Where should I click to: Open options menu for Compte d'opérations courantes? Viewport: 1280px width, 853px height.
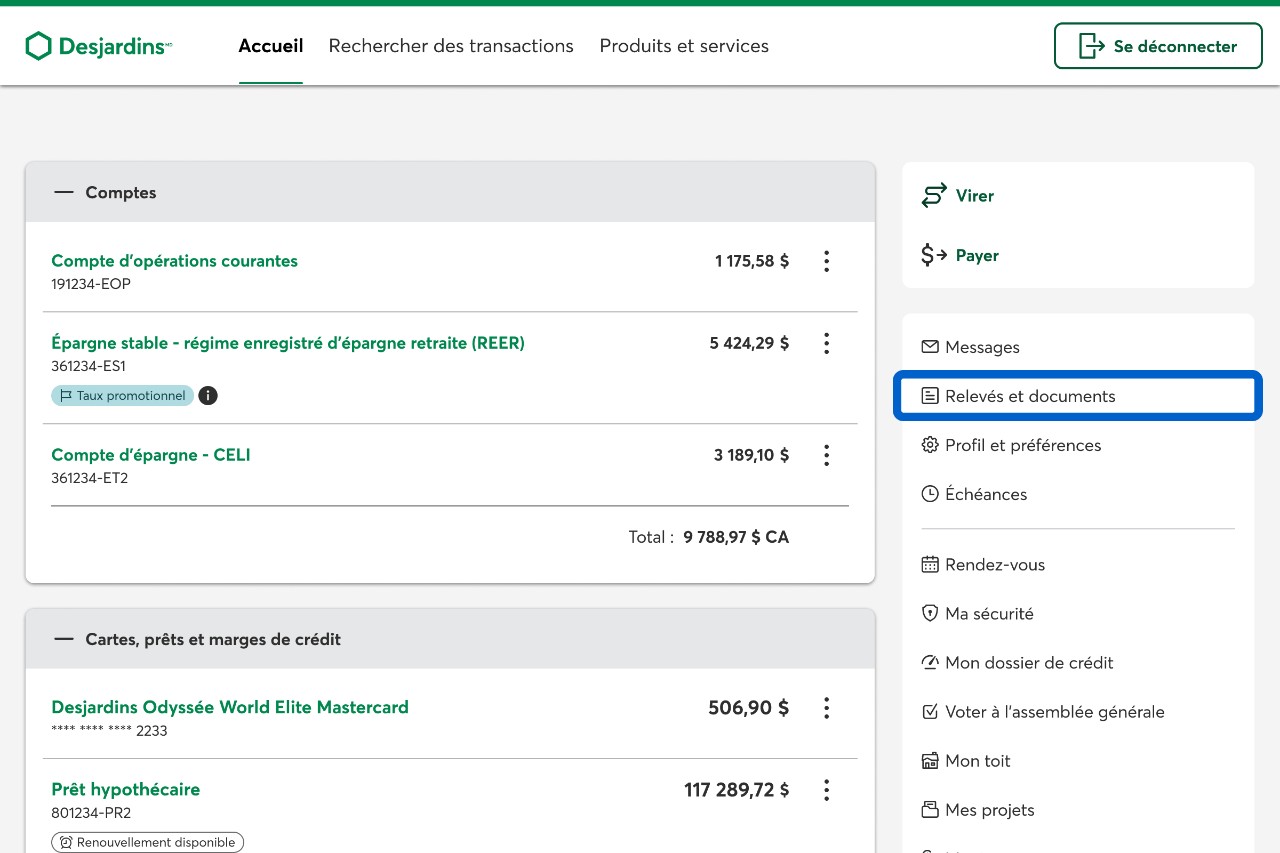(x=826, y=261)
